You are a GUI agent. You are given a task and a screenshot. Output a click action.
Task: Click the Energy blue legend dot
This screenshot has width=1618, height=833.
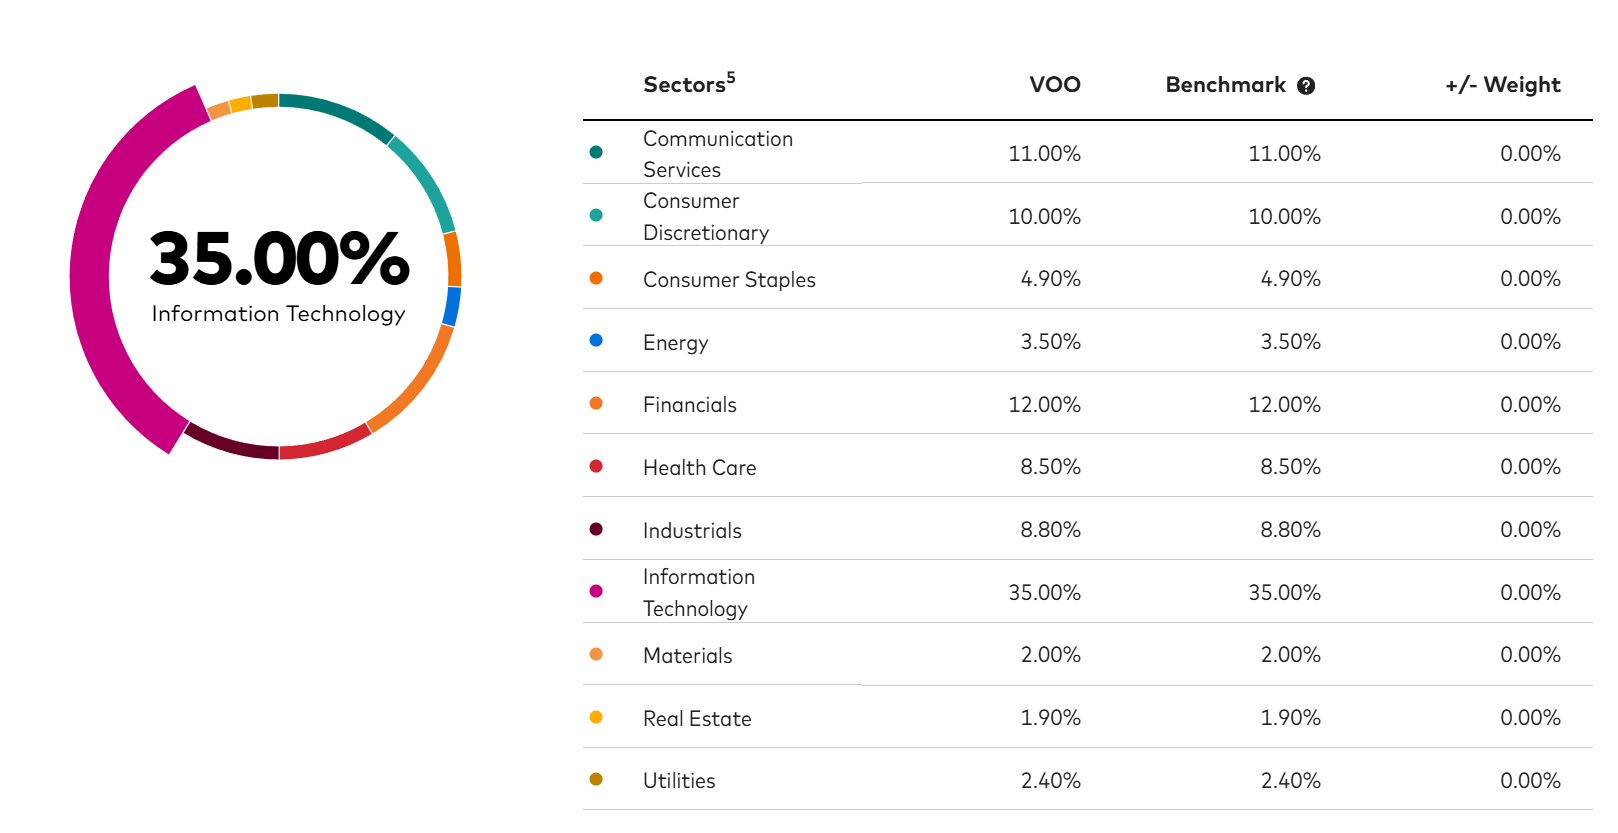pyautogui.click(x=596, y=340)
